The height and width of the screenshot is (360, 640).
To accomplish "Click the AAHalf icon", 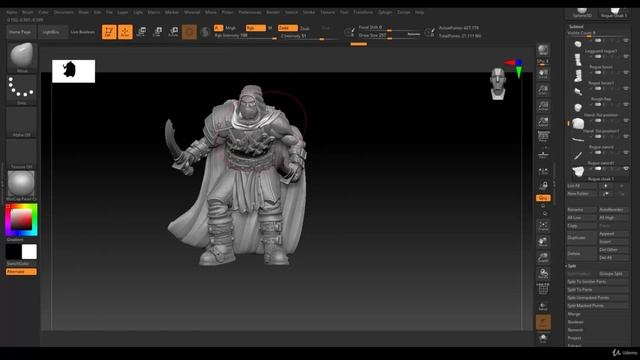I will pos(543,122).
